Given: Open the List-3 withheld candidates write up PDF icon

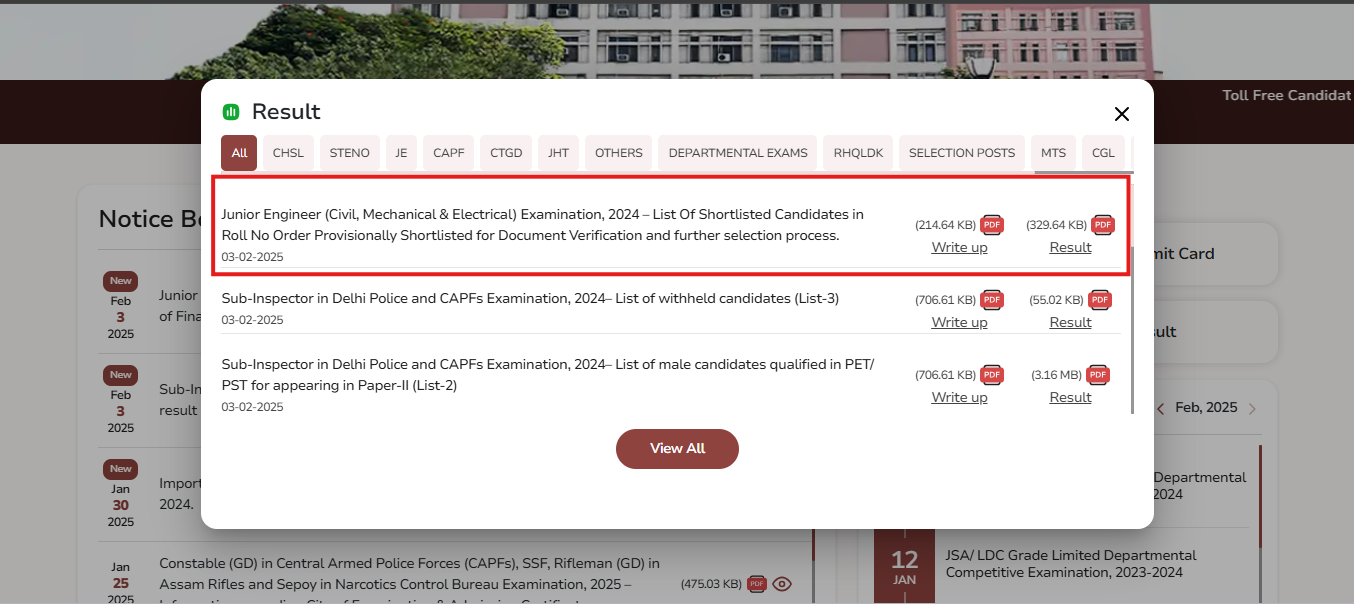Looking at the screenshot, I should [x=991, y=300].
